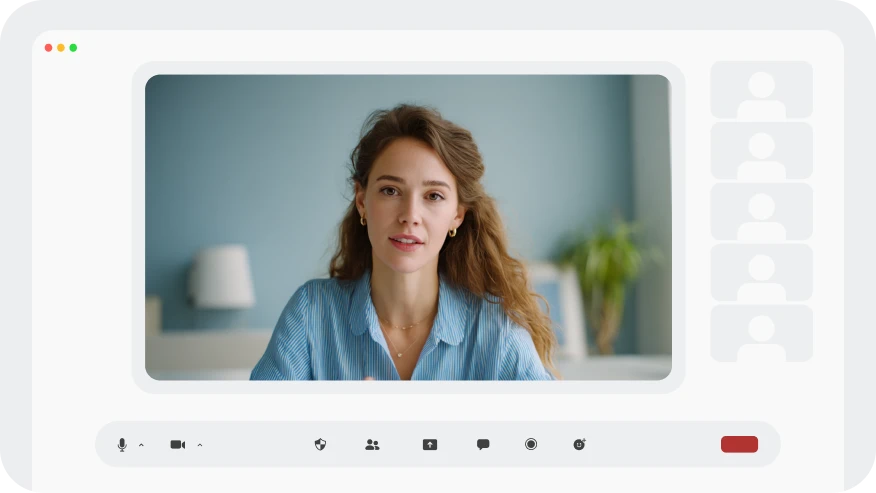Start recording the meeting
The image size is (876, 493).
[531, 444]
